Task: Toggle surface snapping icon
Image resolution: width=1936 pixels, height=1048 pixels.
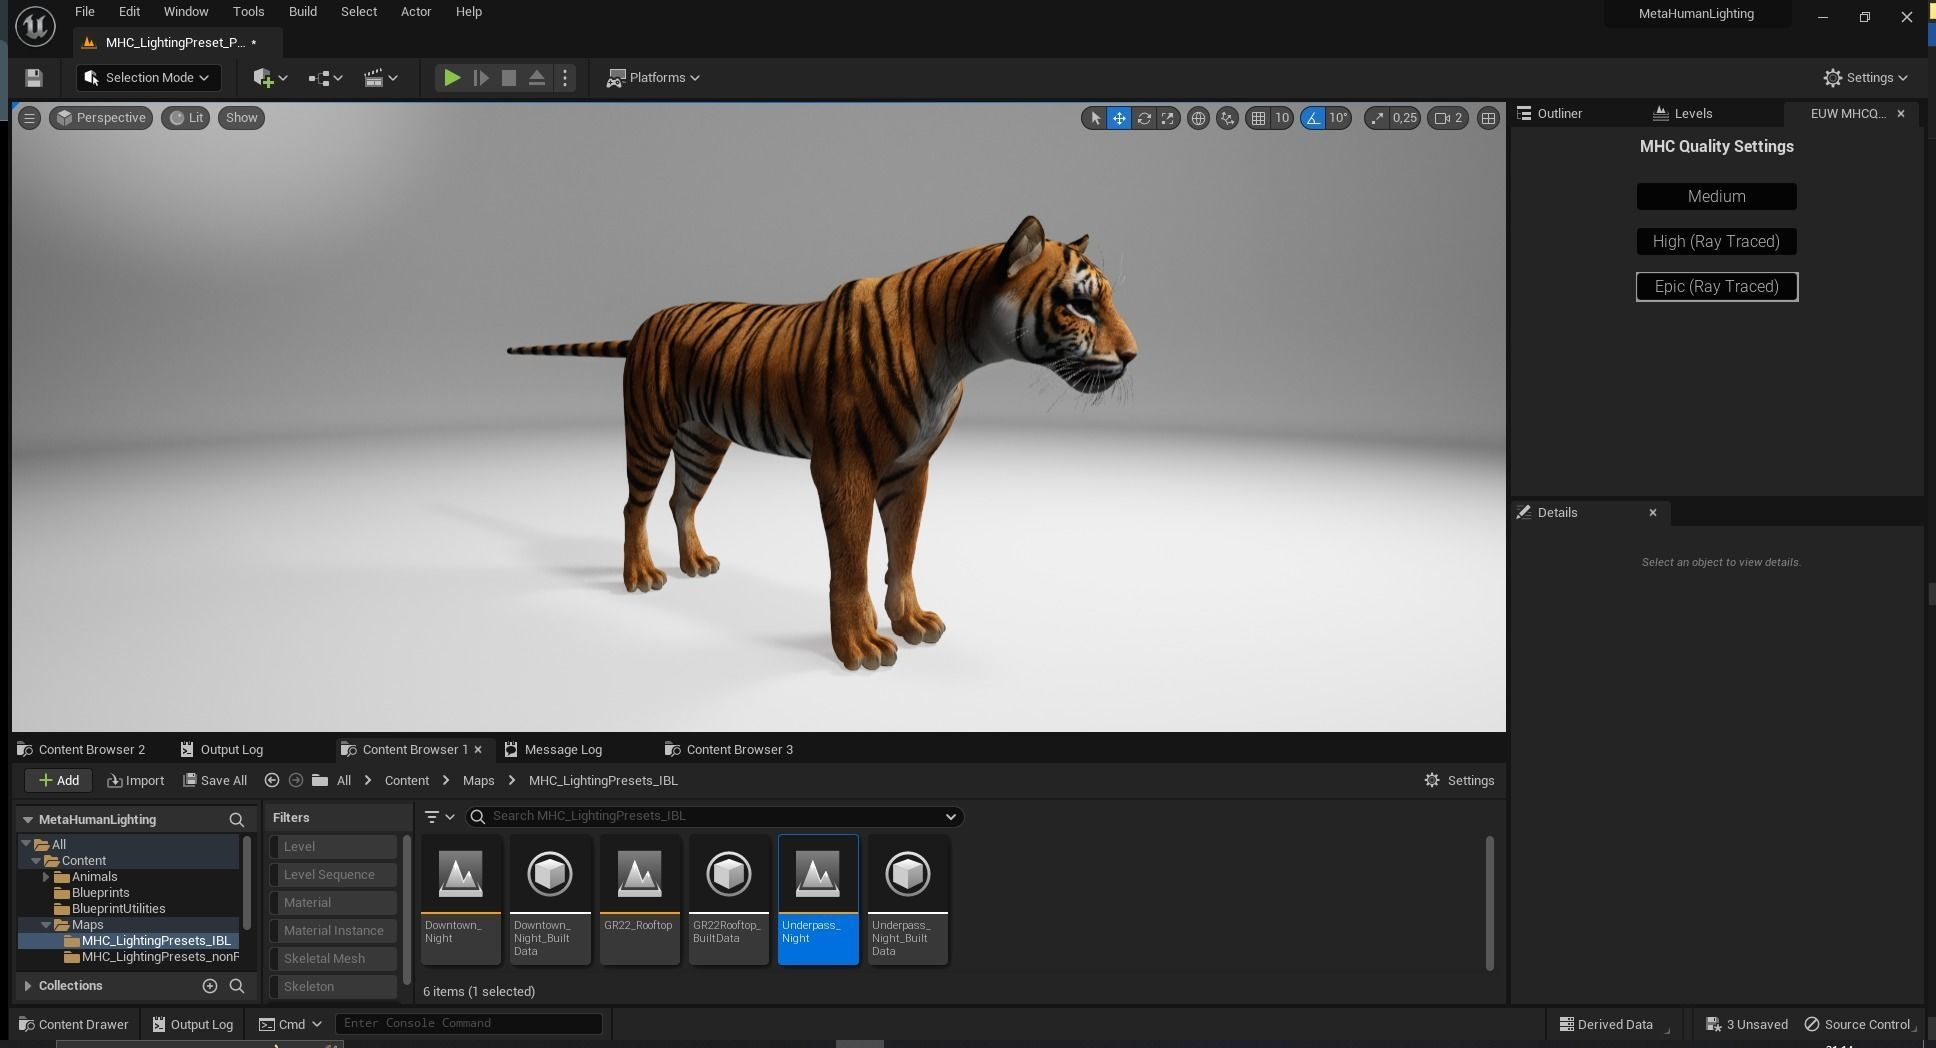Action: coord(1228,118)
